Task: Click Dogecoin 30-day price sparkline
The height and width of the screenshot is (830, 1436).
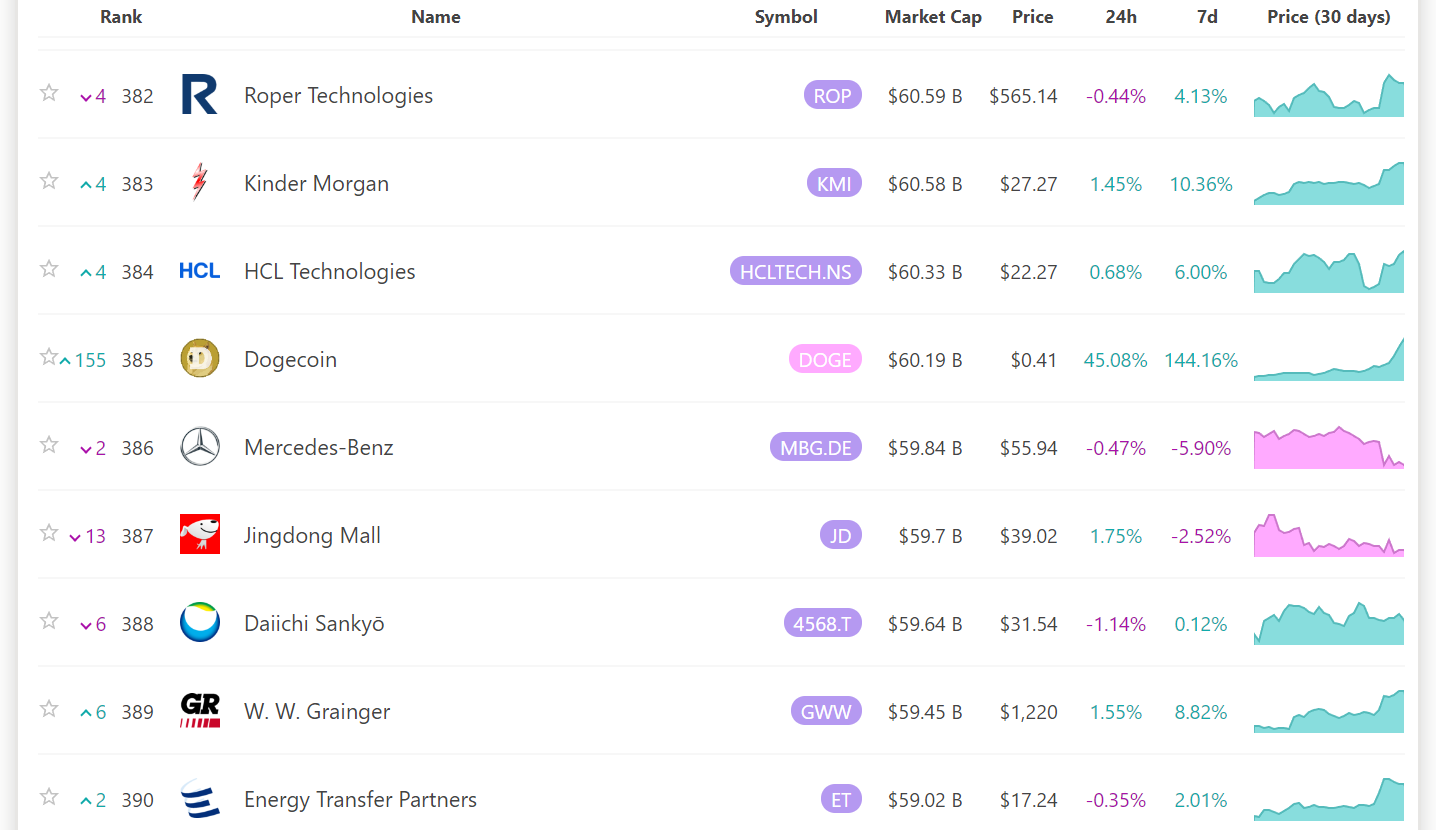Action: coord(1329,359)
